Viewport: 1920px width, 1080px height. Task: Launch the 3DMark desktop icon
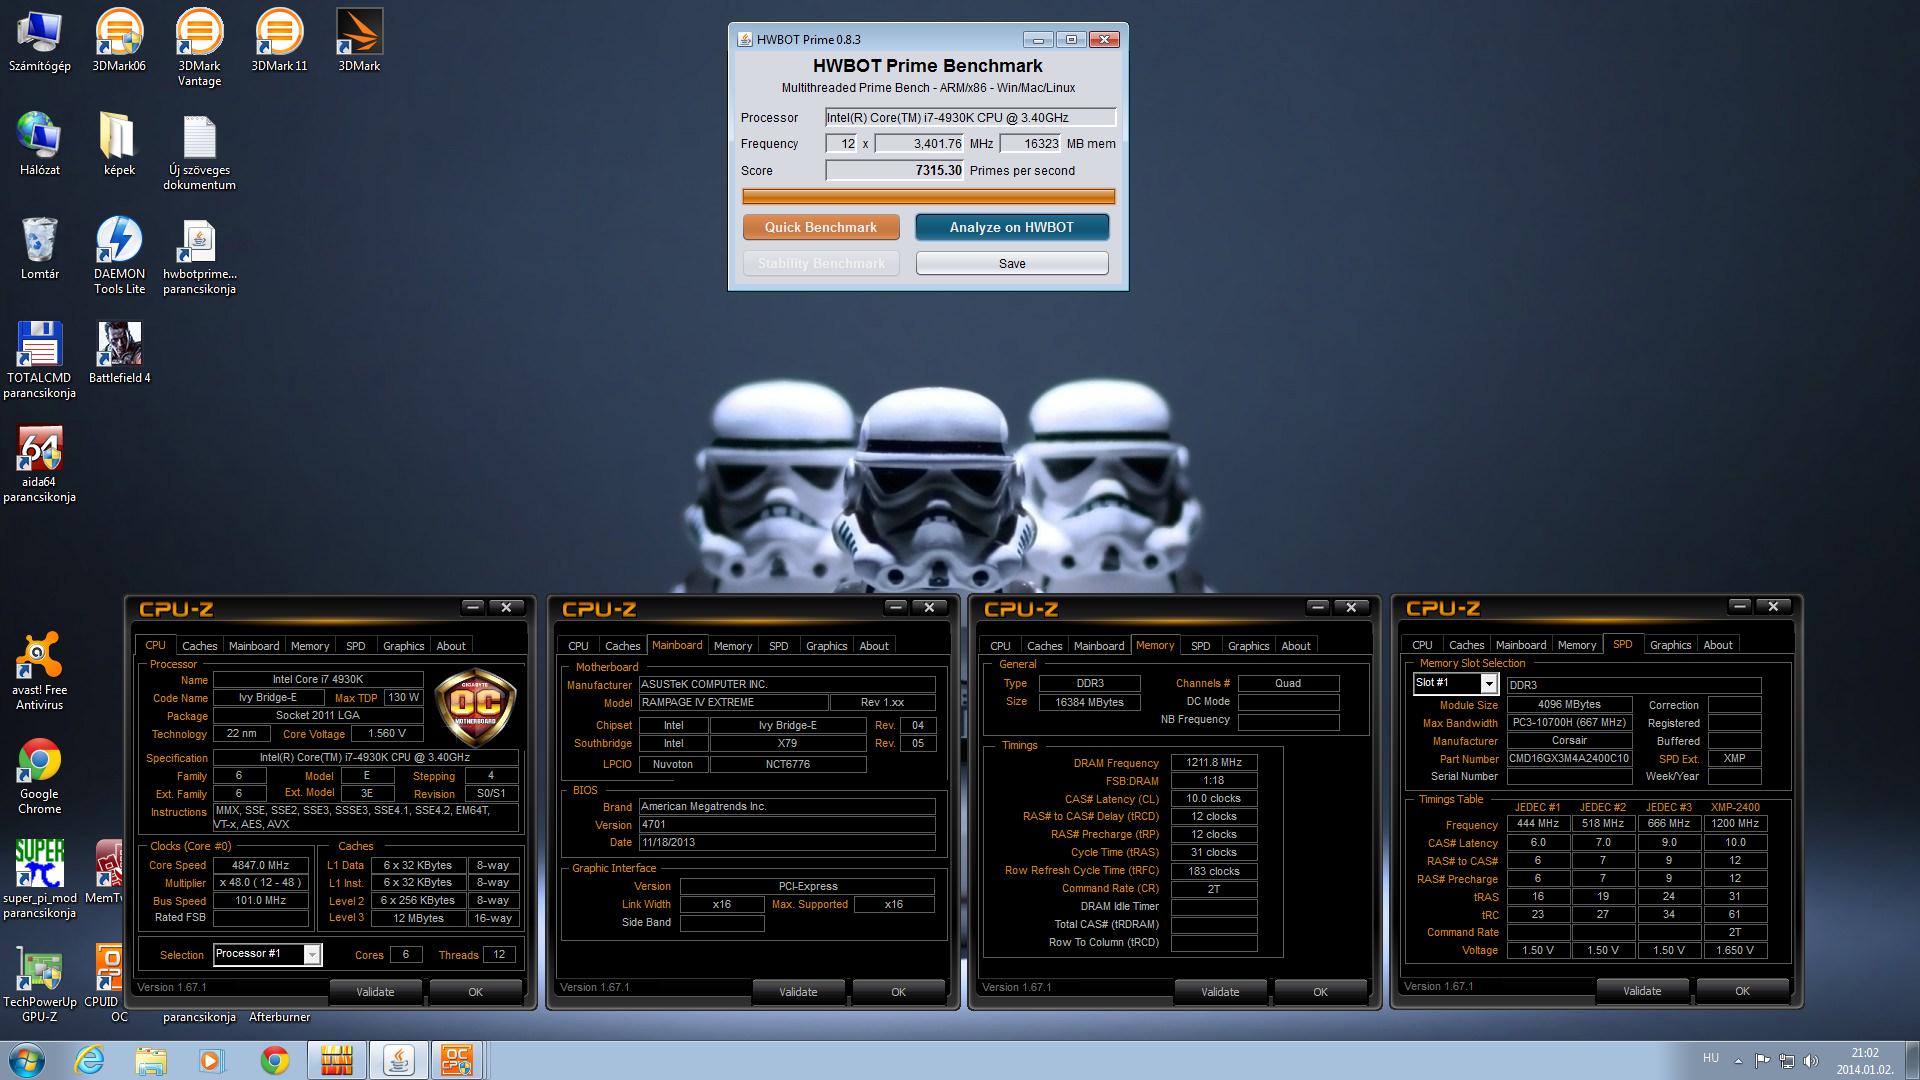(x=359, y=40)
